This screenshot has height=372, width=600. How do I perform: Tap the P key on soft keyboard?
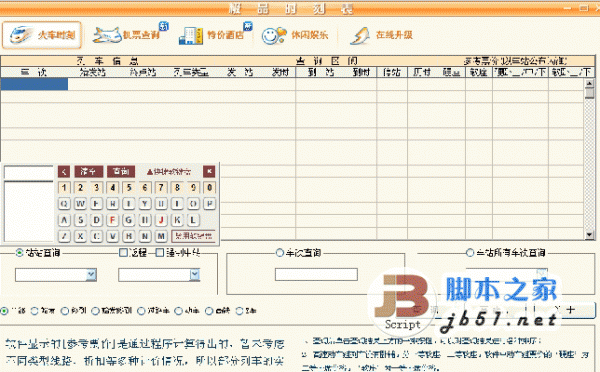(x=209, y=204)
